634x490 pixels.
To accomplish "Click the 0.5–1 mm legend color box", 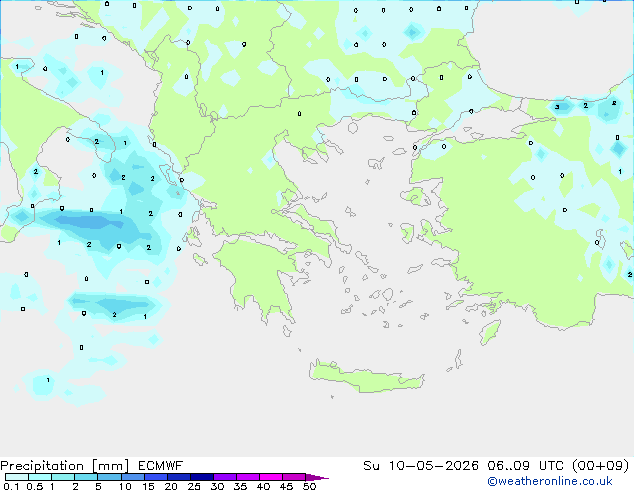I will point(40,477).
